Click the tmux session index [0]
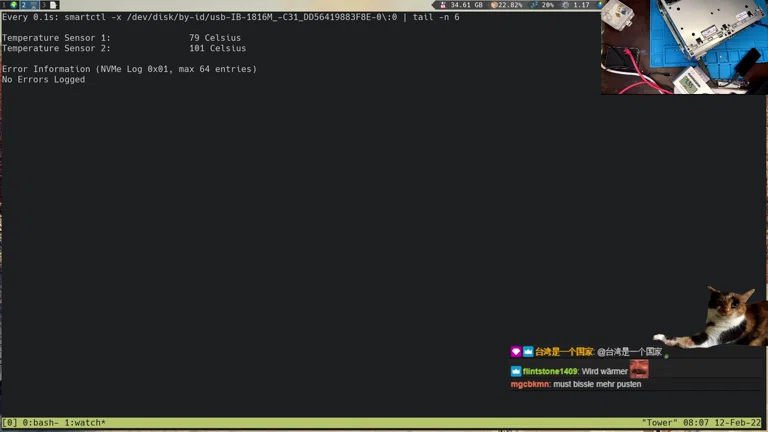This screenshot has height=432, width=768. tap(9, 423)
